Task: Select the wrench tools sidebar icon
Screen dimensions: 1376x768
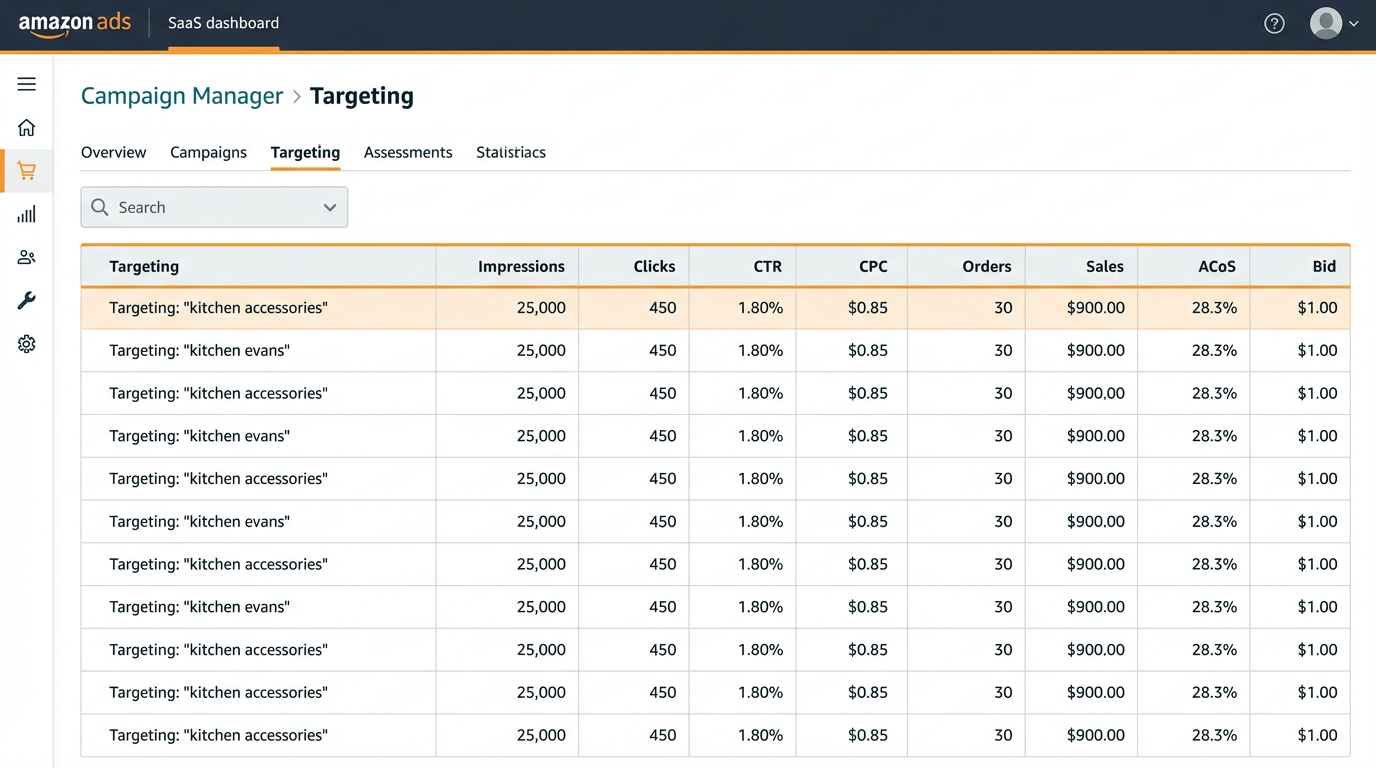Action: (26, 300)
